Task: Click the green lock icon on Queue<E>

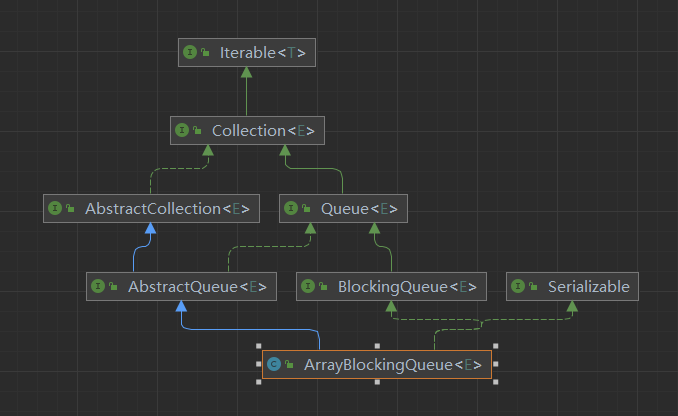Action: click(307, 208)
